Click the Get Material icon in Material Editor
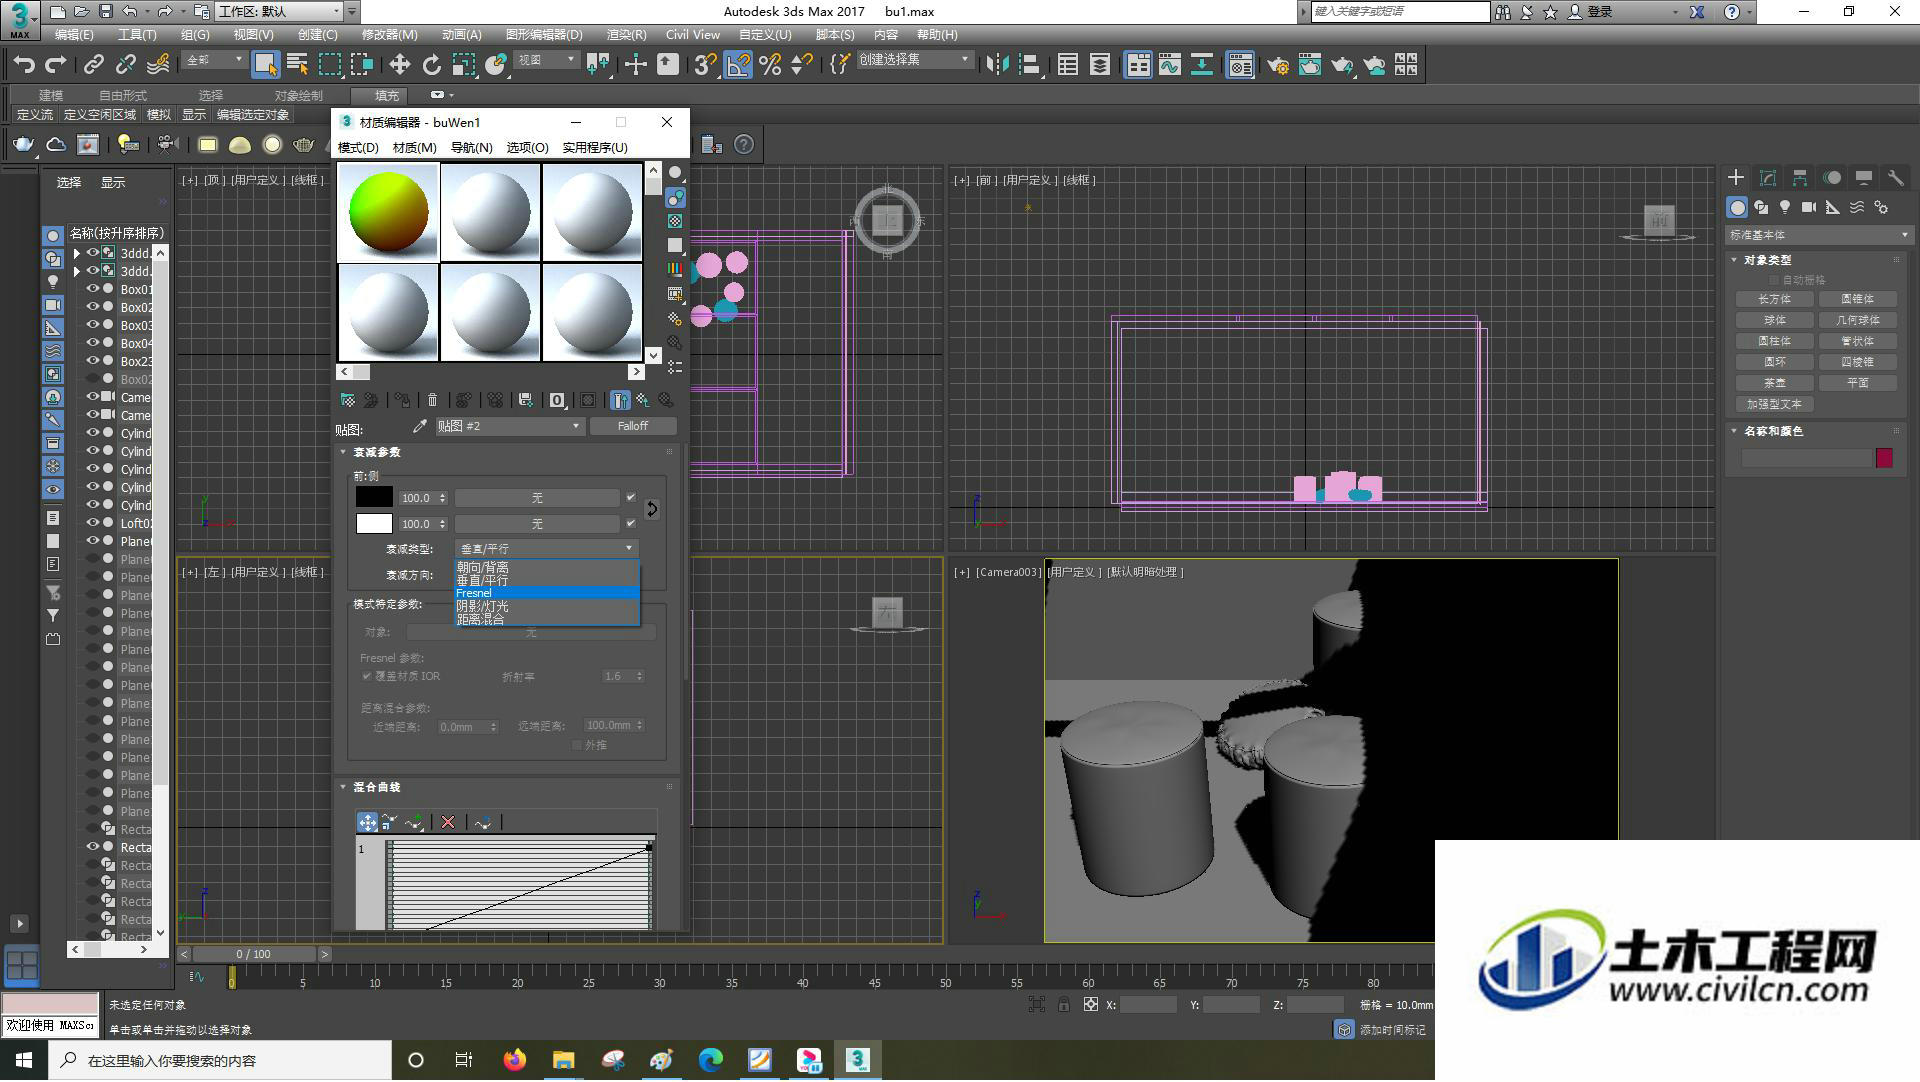Screen dimensions: 1920x1082 347,400
